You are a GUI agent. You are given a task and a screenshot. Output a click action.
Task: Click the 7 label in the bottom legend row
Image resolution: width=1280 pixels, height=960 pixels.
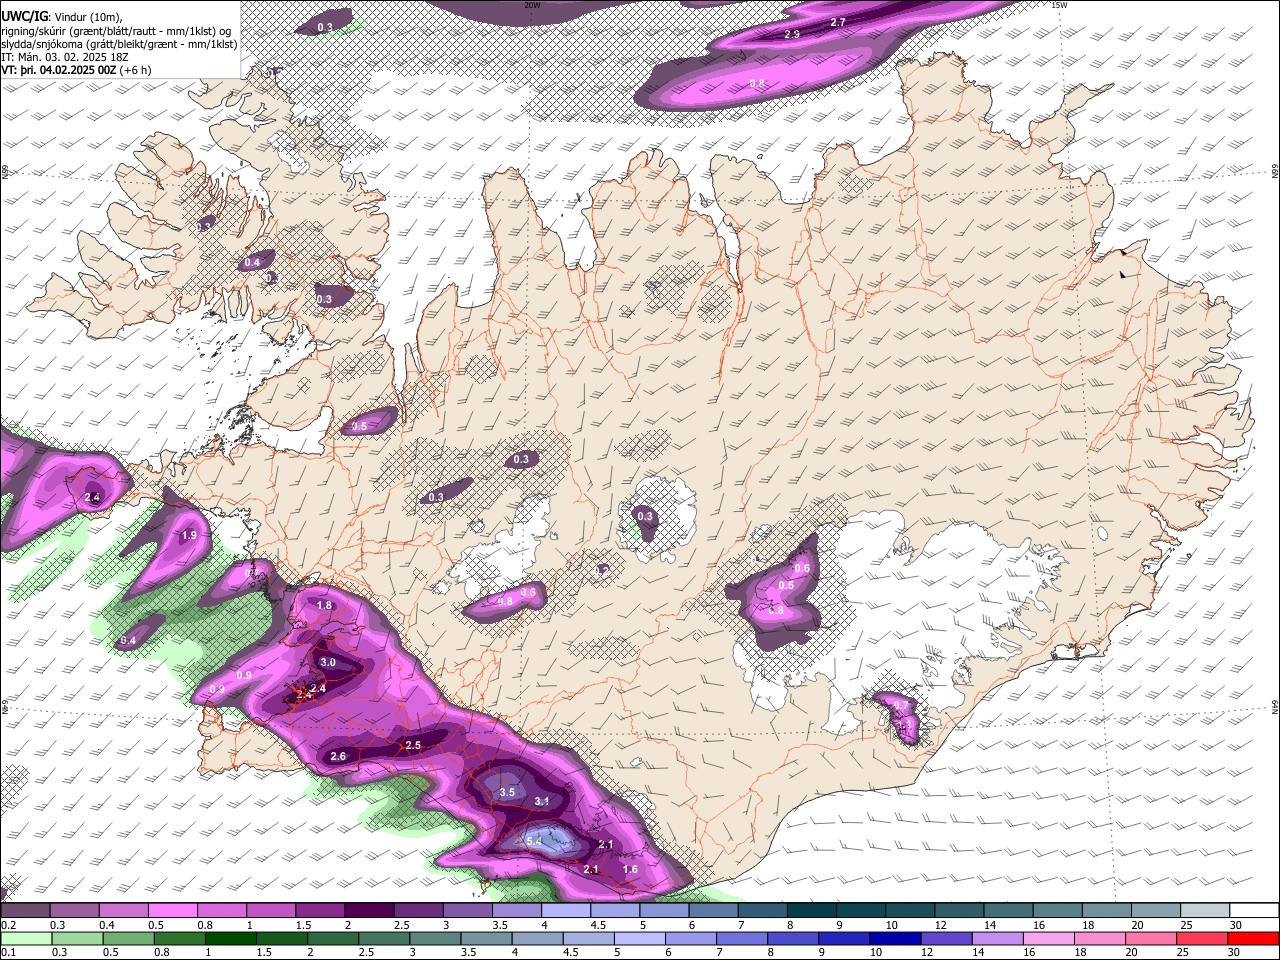coord(718,952)
